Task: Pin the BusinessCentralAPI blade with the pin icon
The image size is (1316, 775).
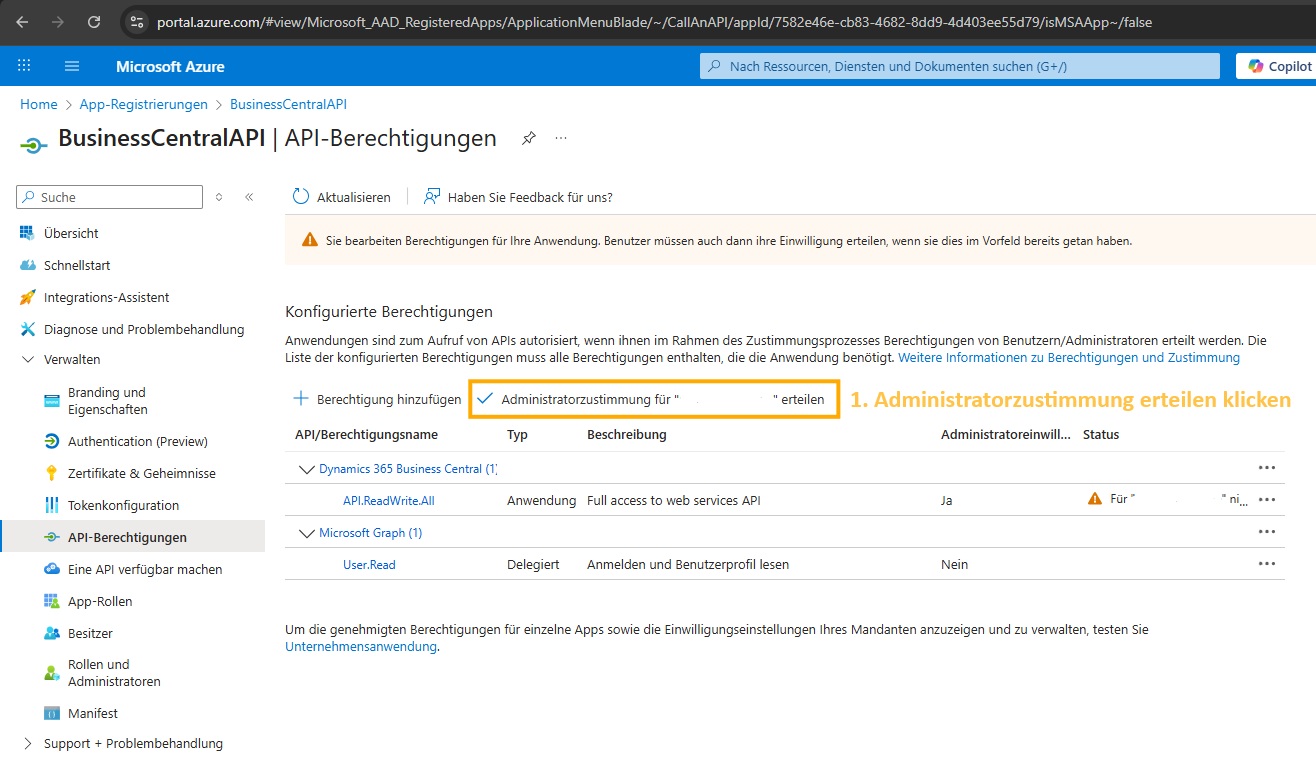Action: click(529, 138)
